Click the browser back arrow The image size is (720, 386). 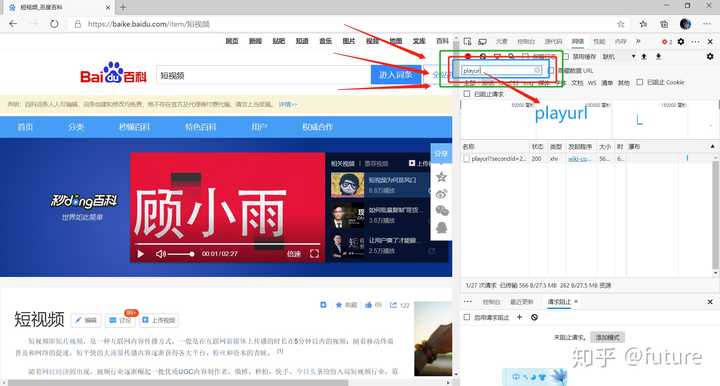coord(13,24)
